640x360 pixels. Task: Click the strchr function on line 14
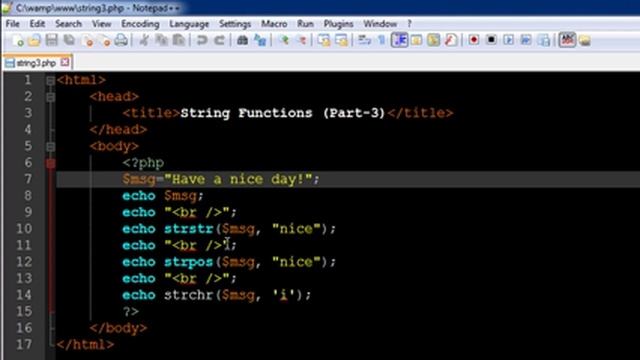click(189, 295)
